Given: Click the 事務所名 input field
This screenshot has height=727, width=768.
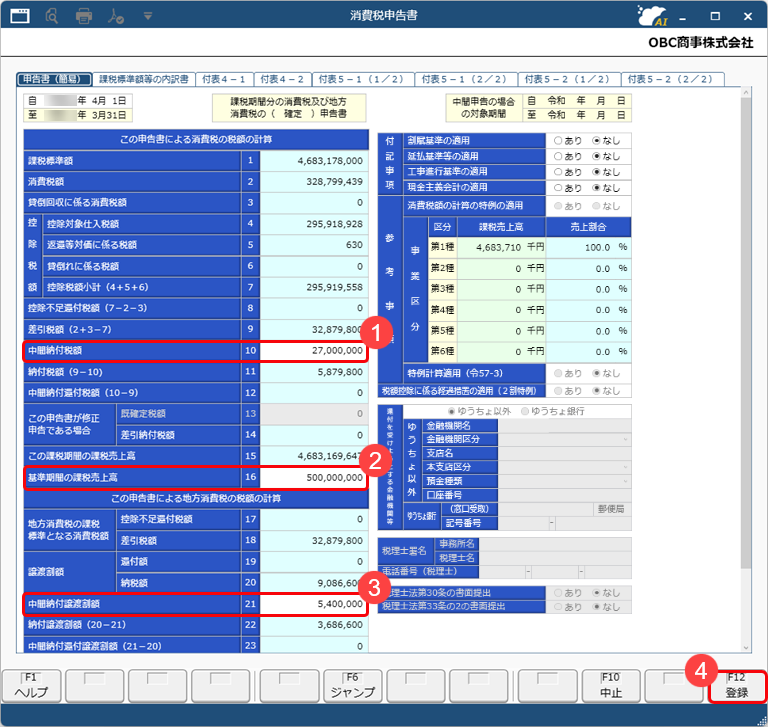Looking at the screenshot, I should pyautogui.click(x=555, y=544).
